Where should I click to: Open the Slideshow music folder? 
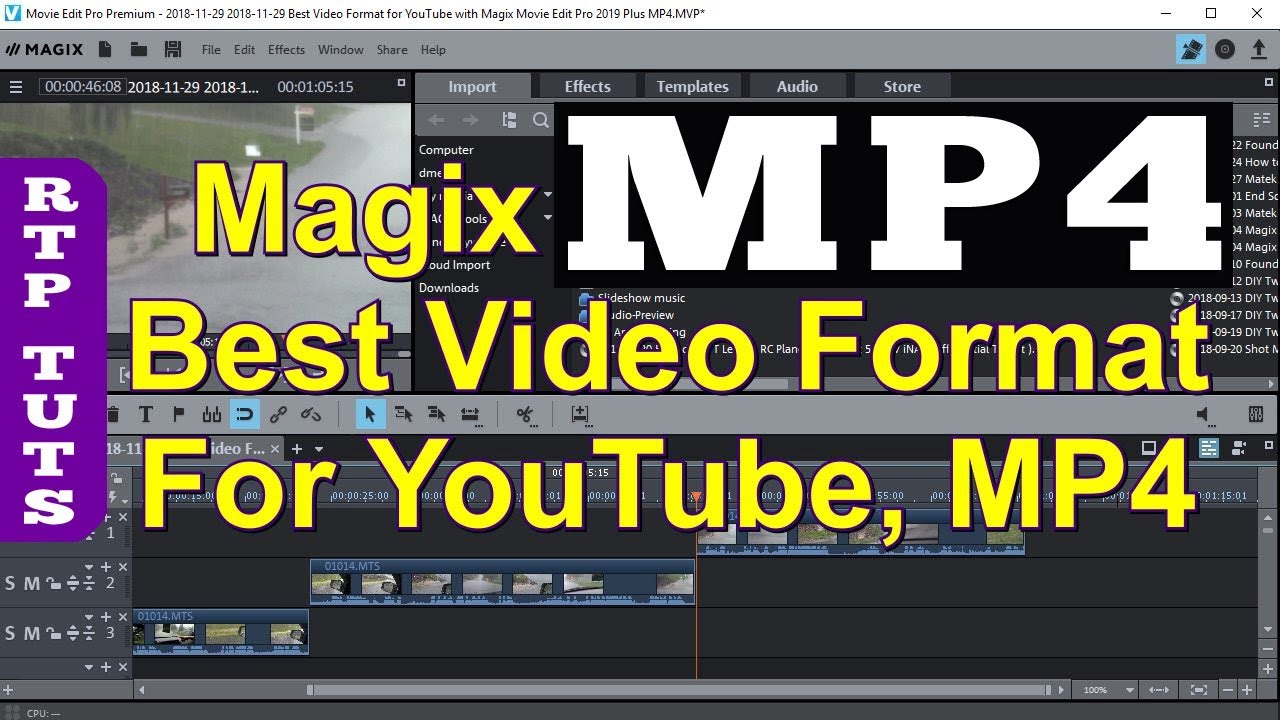[641, 298]
